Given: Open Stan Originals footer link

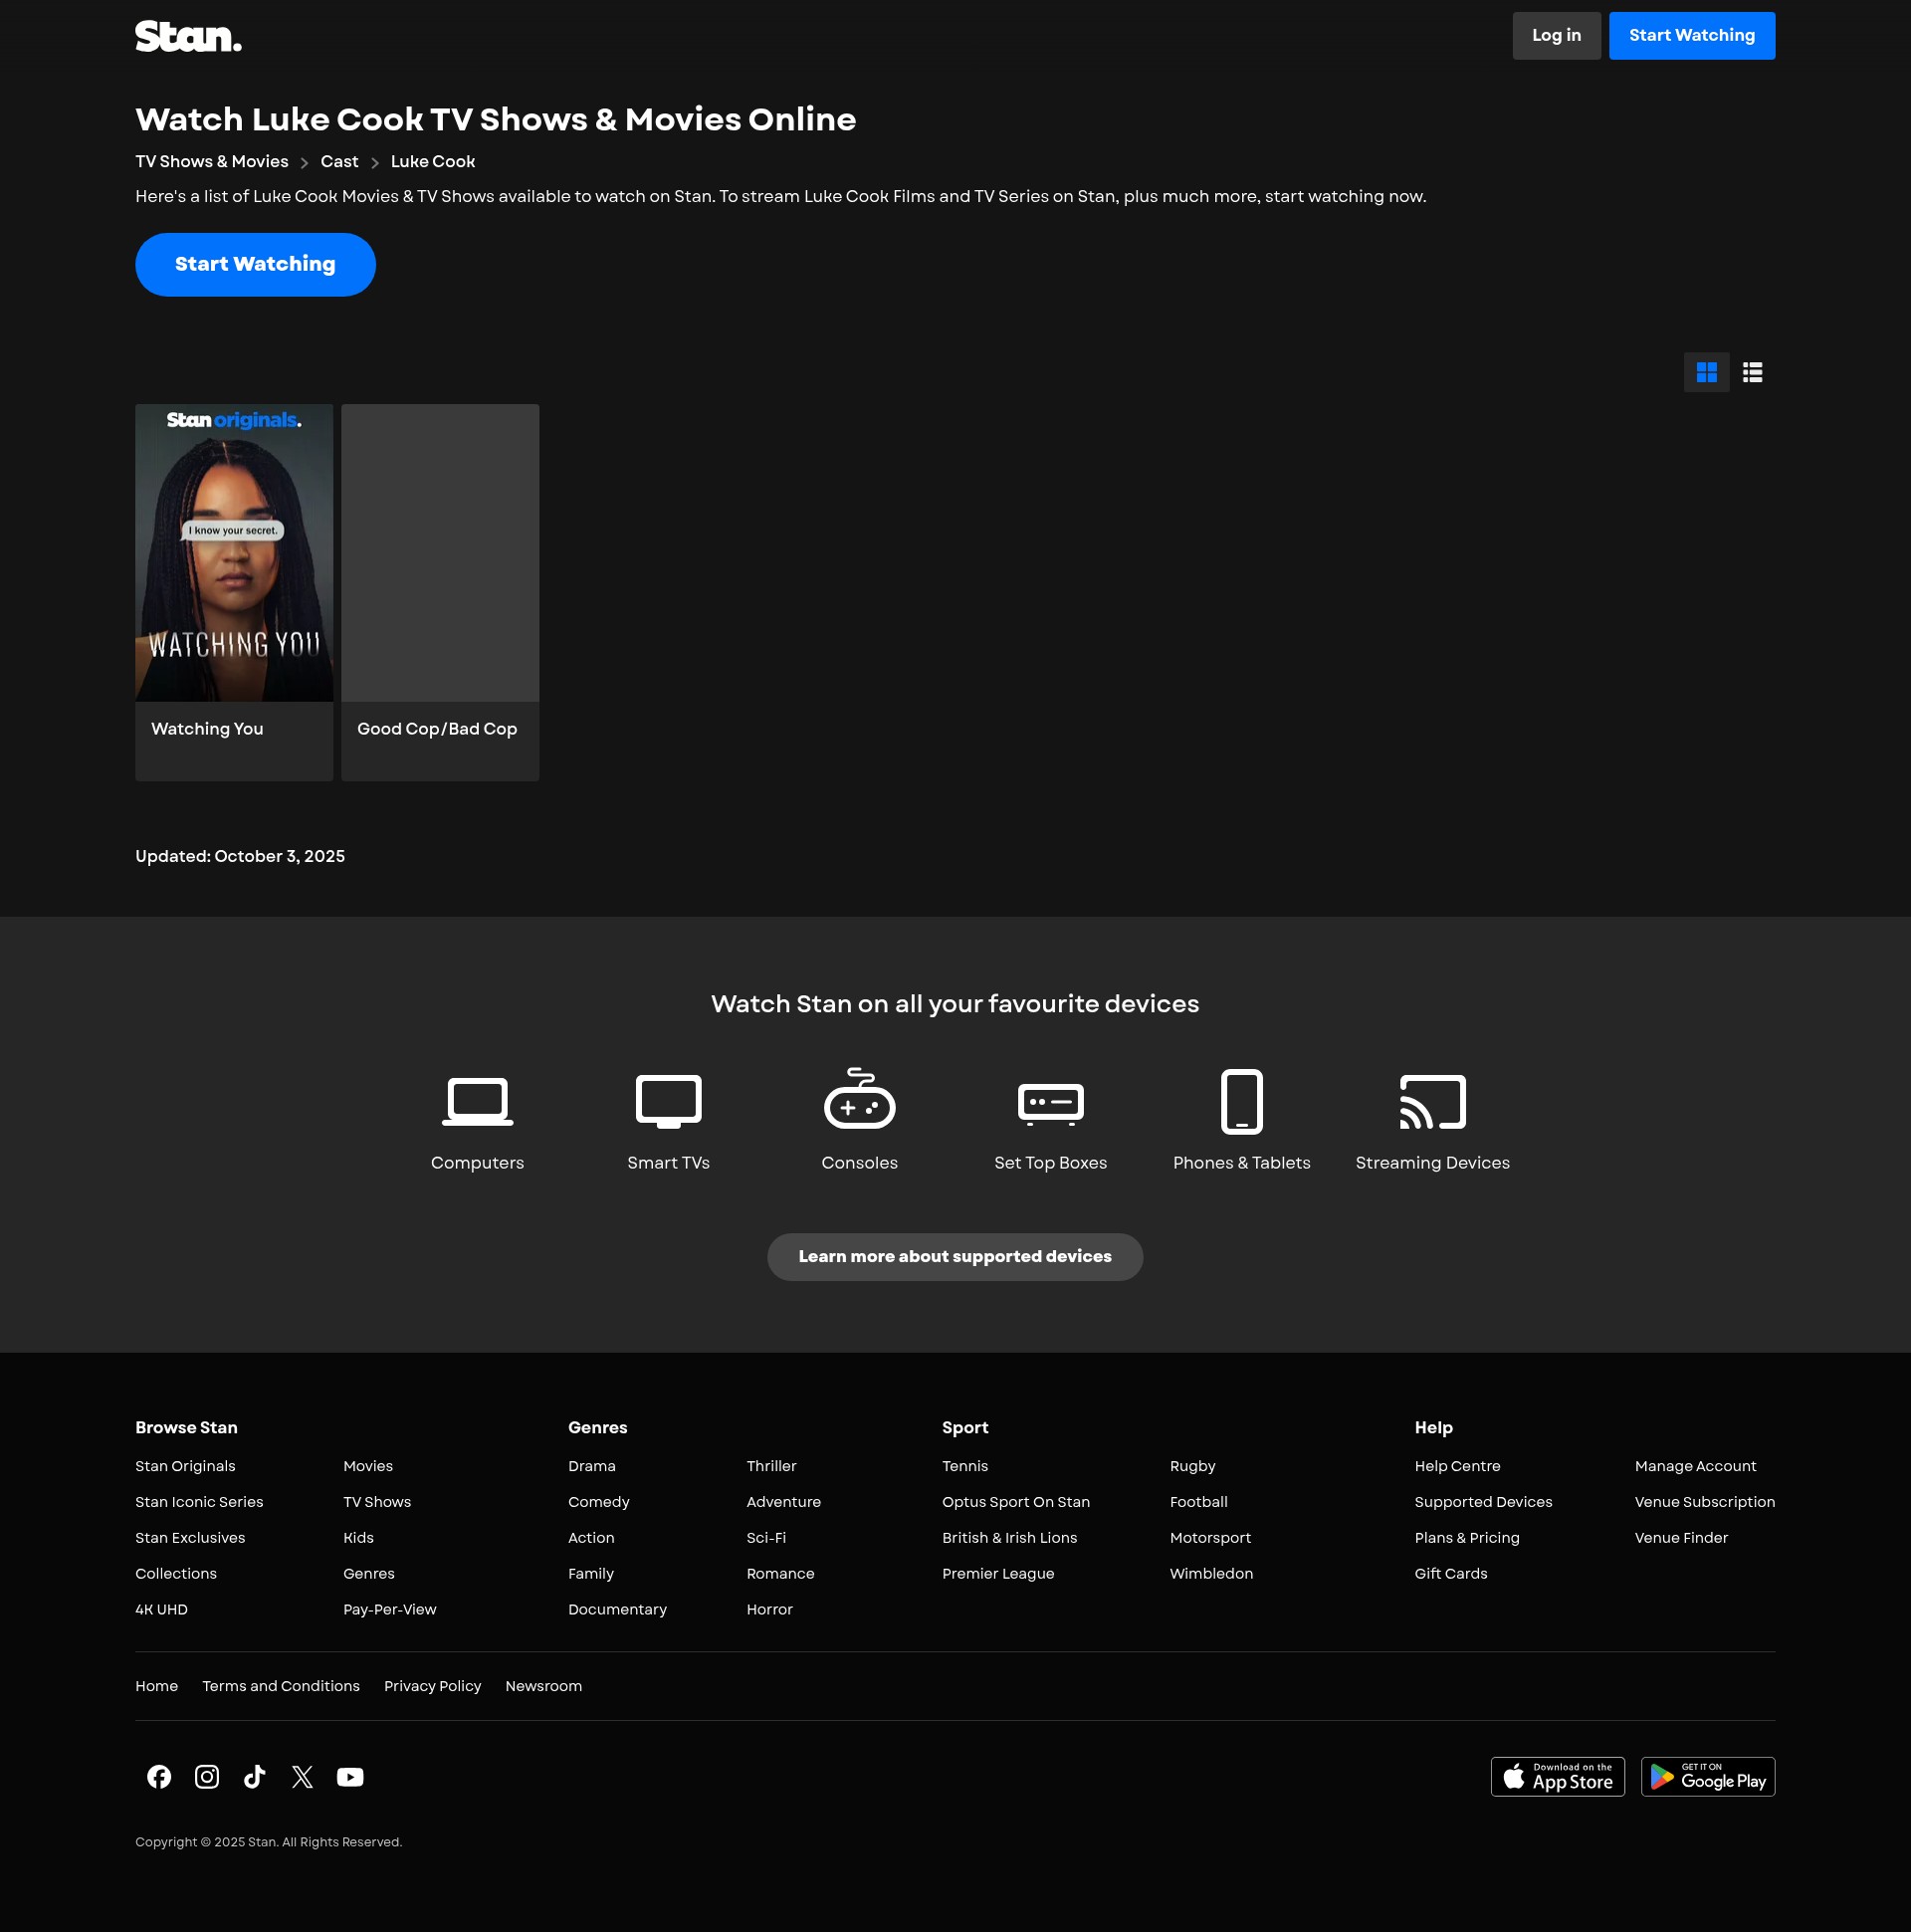Looking at the screenshot, I should tap(185, 1466).
